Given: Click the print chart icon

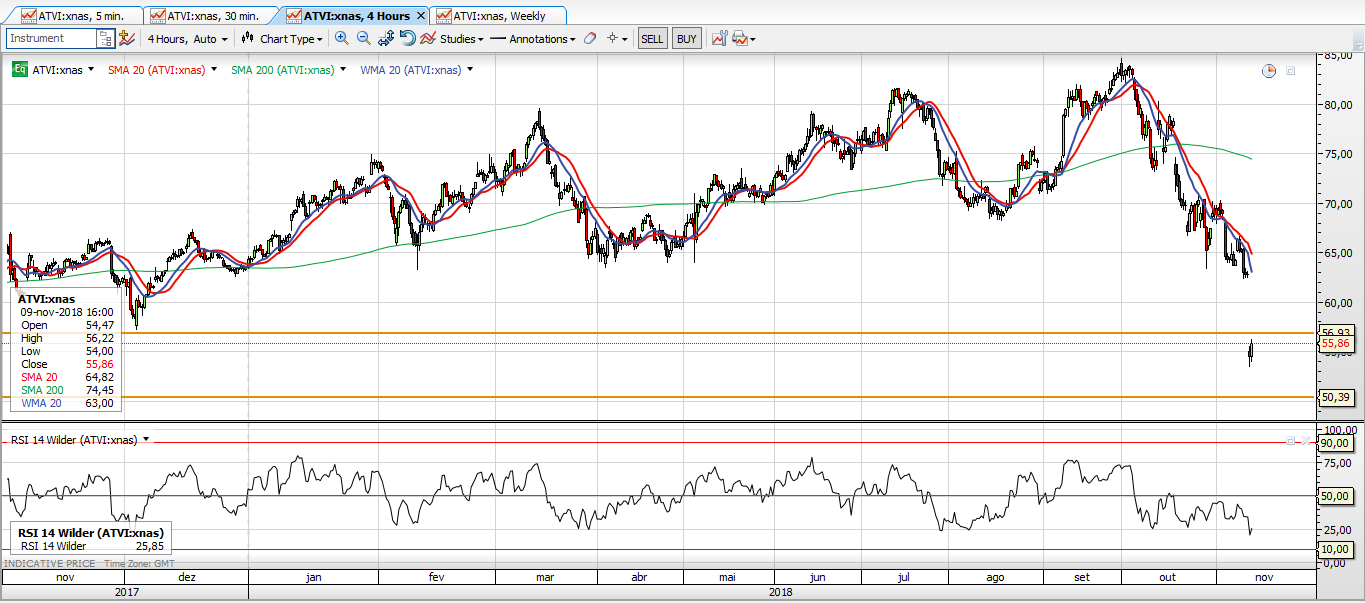Looking at the screenshot, I should (739, 38).
